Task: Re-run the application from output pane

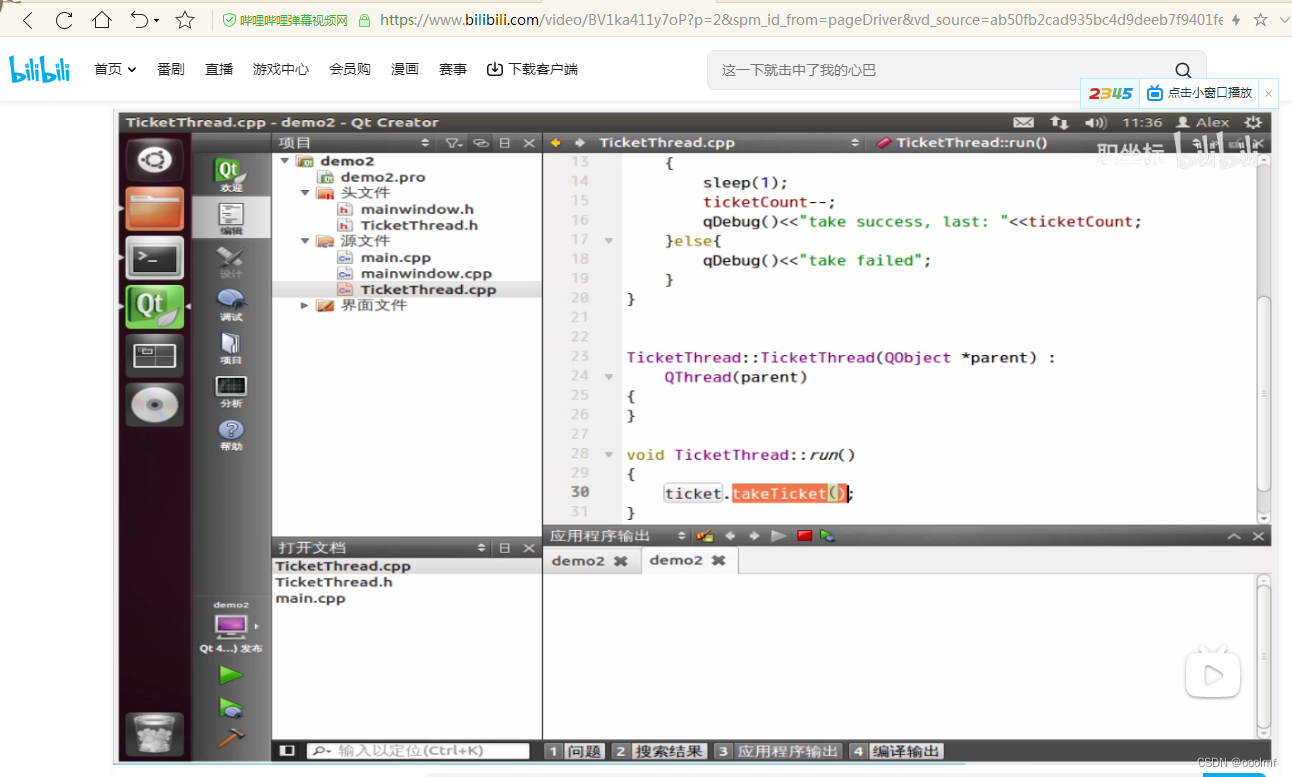Action: [778, 536]
